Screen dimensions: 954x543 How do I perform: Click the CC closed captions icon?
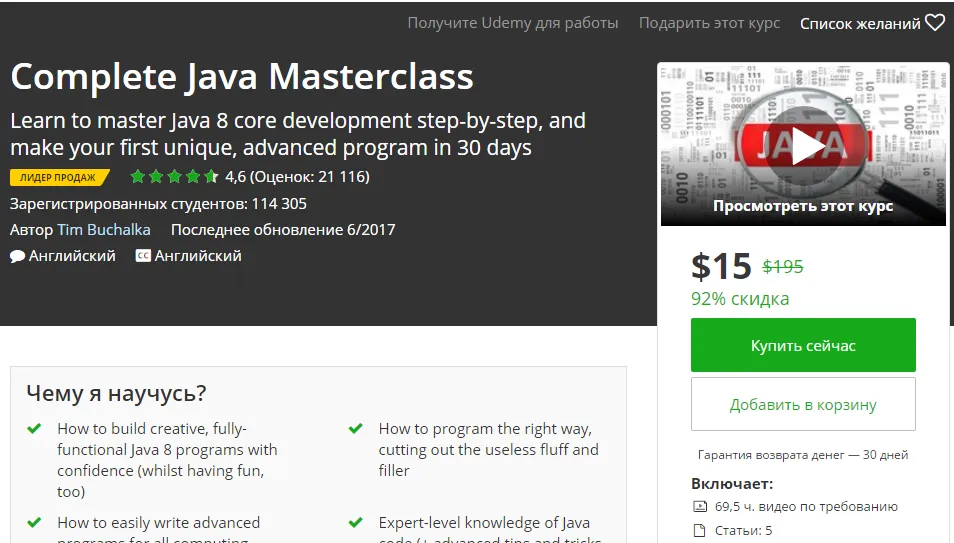click(x=143, y=256)
